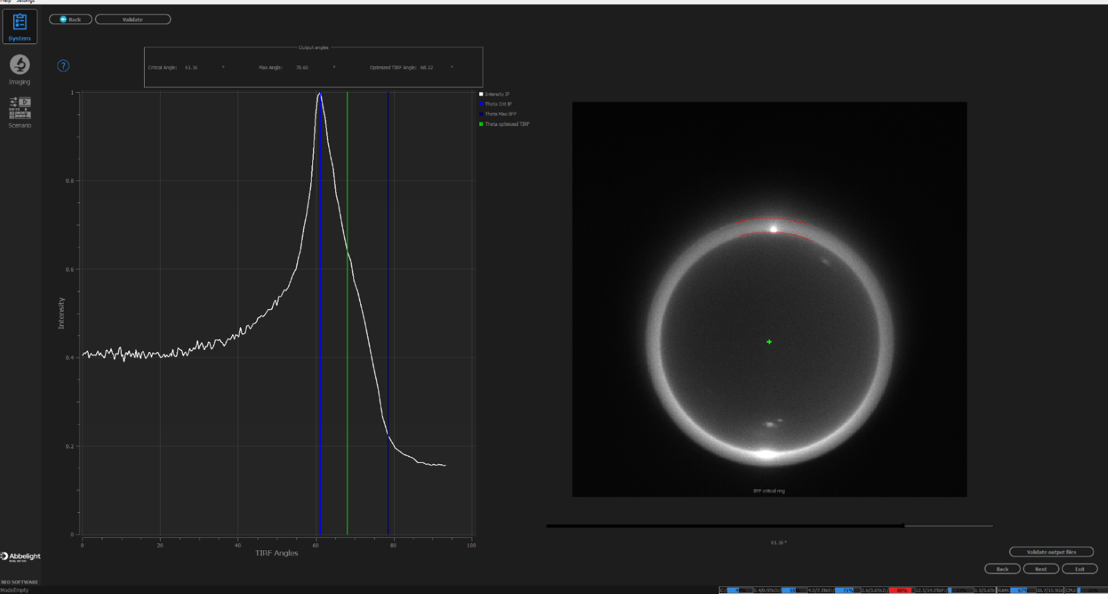1108x594 pixels.
Task: Toggle the Intensity IP legend entry
Action: [x=497, y=94]
